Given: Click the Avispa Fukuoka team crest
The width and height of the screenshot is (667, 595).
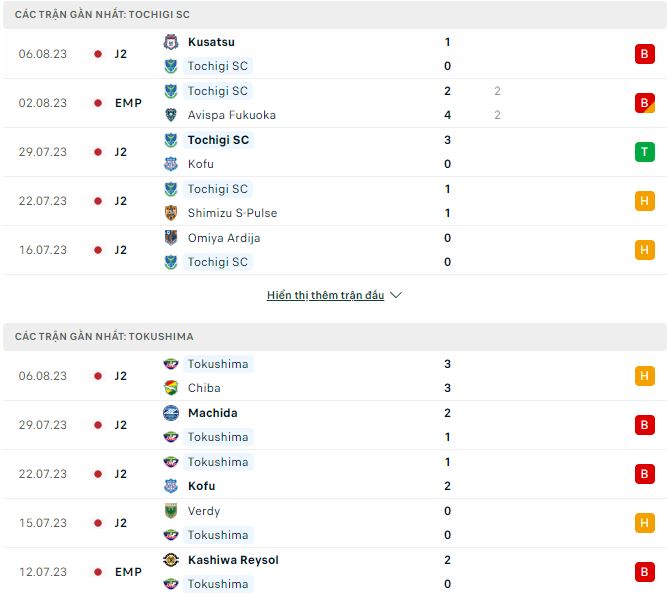Looking at the screenshot, I should point(171,115).
